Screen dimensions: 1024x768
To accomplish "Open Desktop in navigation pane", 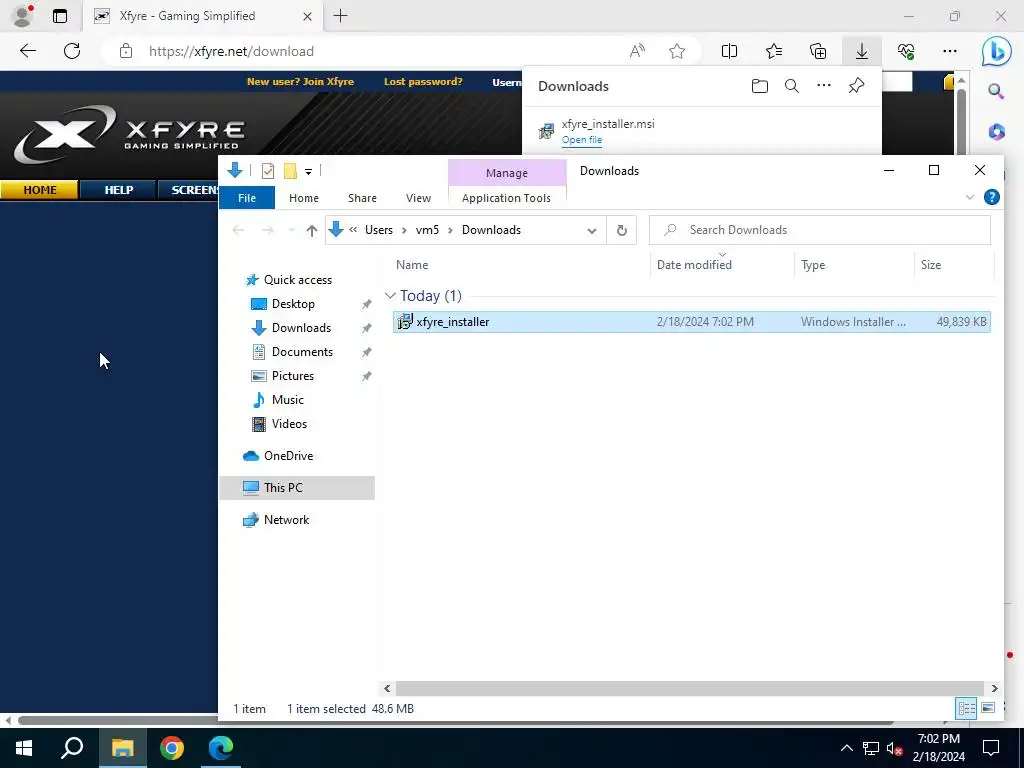I will click(293, 304).
